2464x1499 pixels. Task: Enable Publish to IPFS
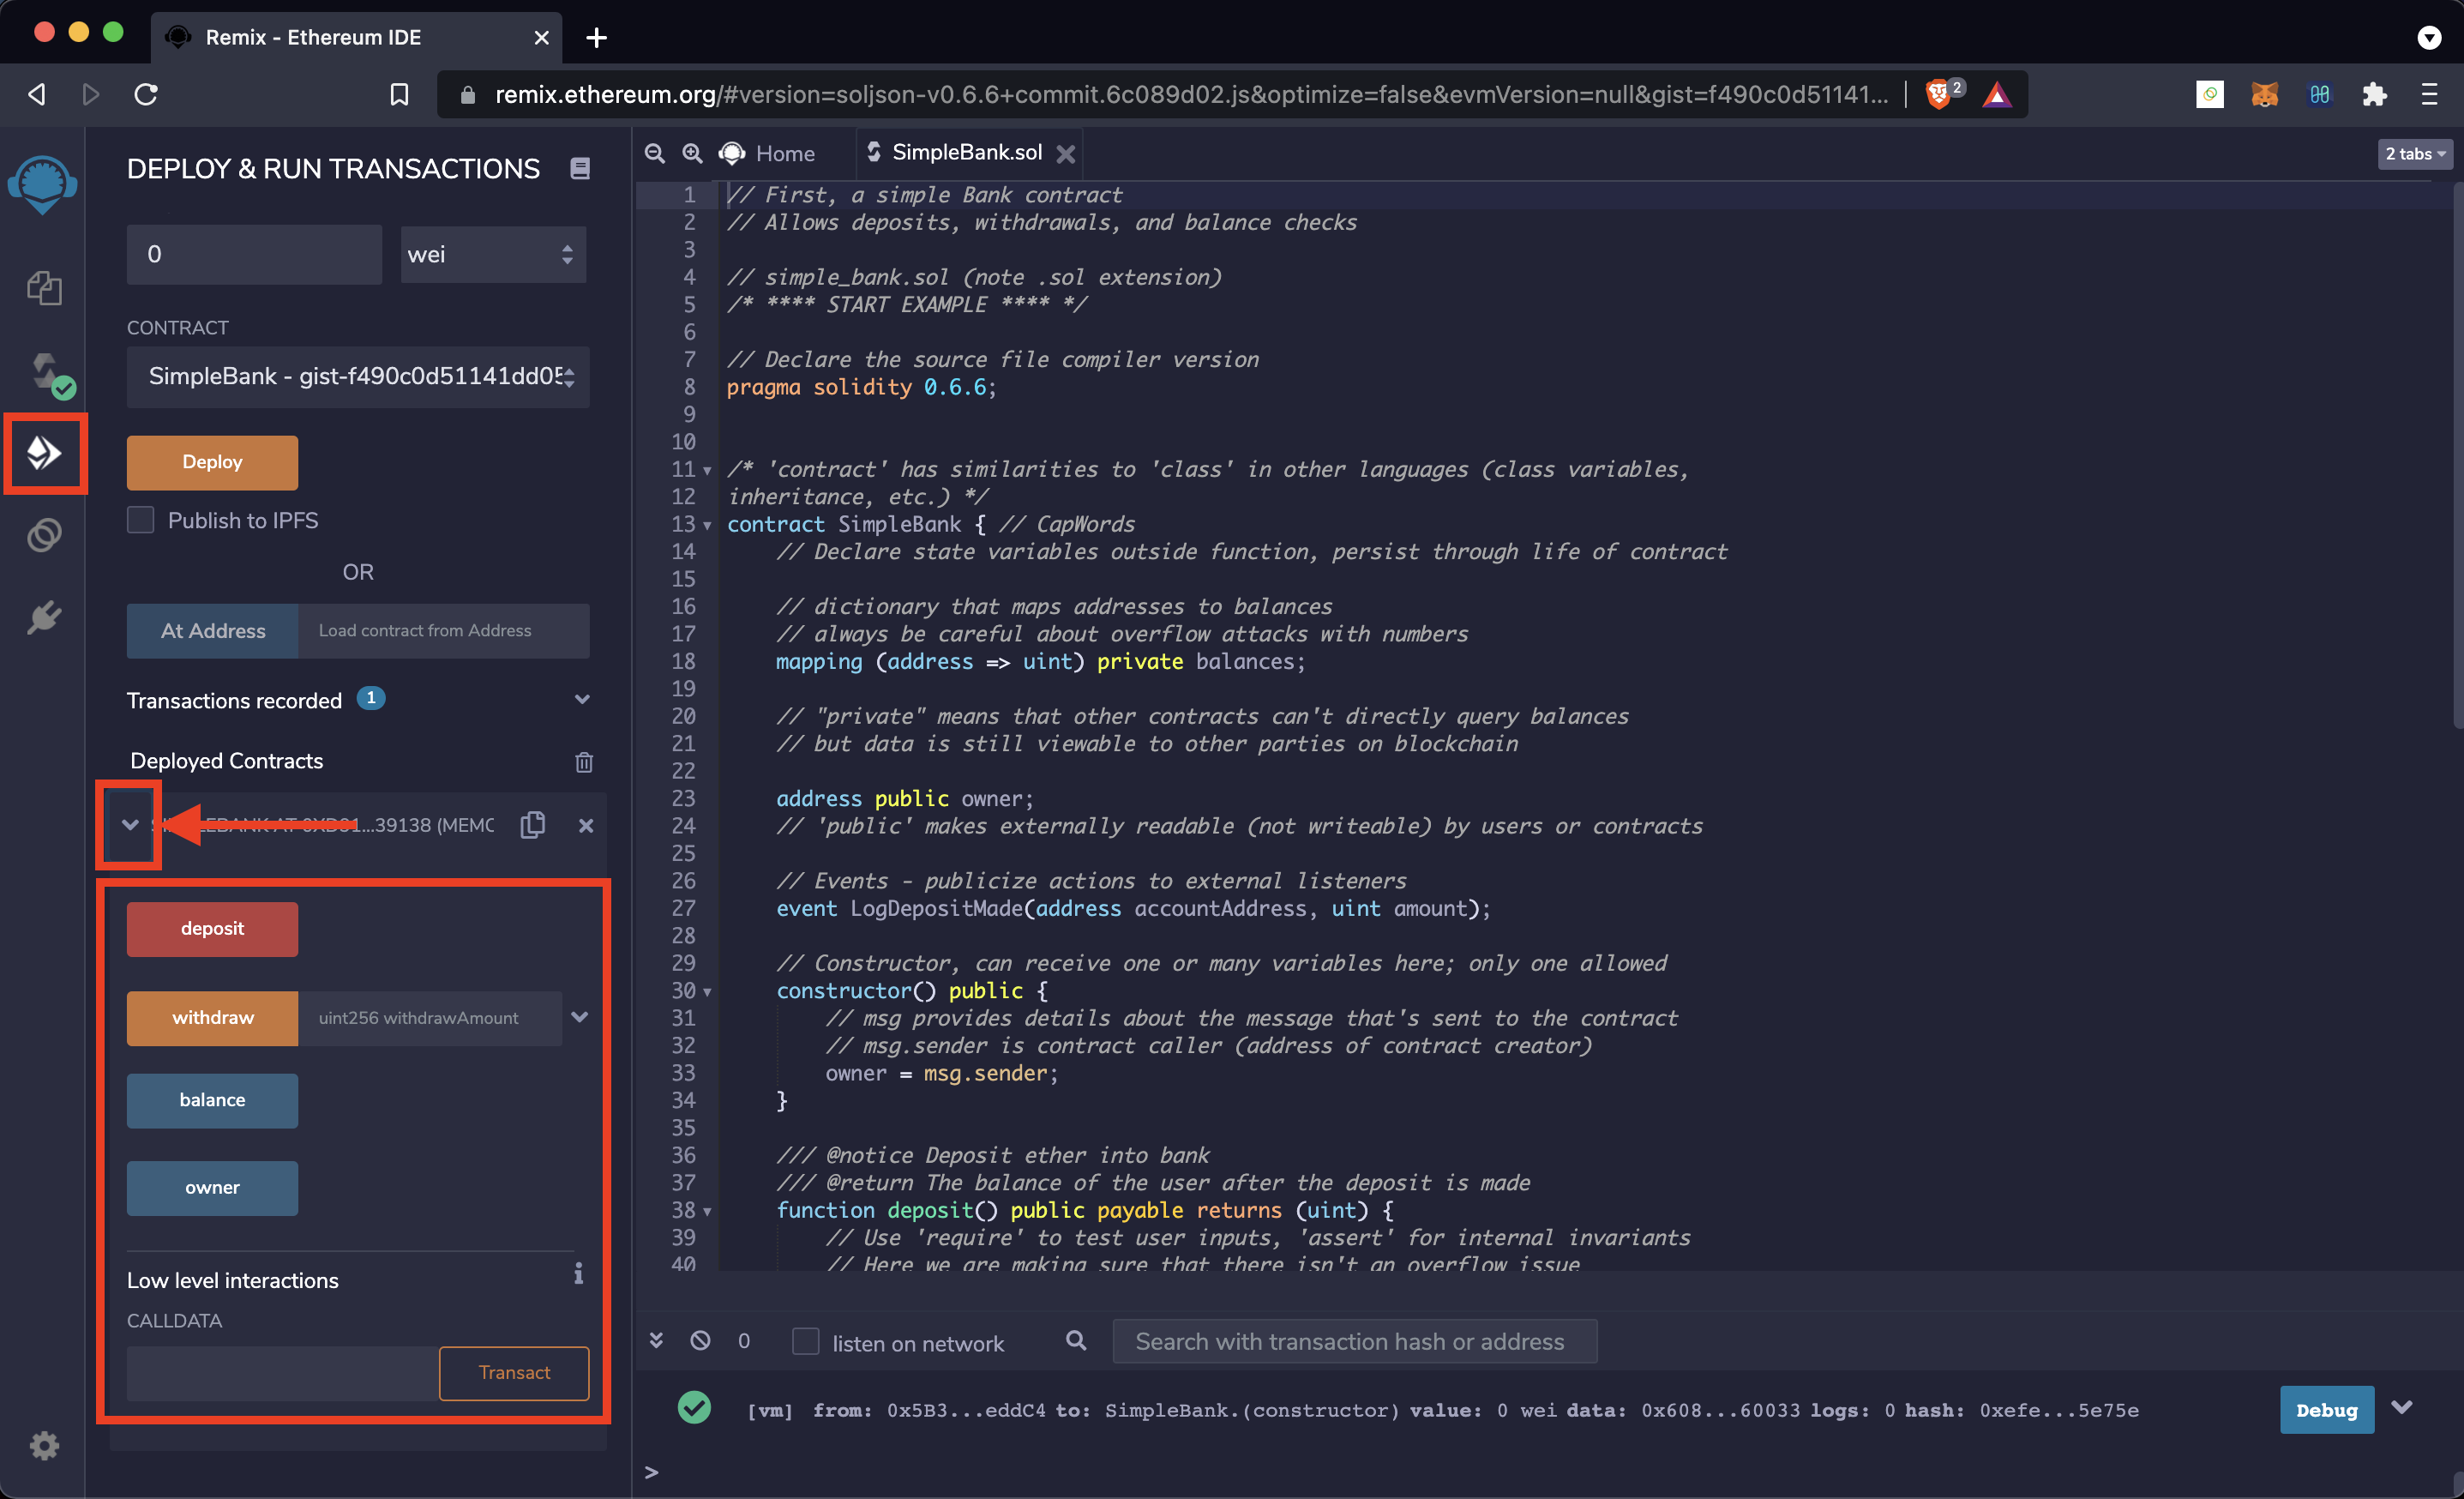tap(140, 520)
